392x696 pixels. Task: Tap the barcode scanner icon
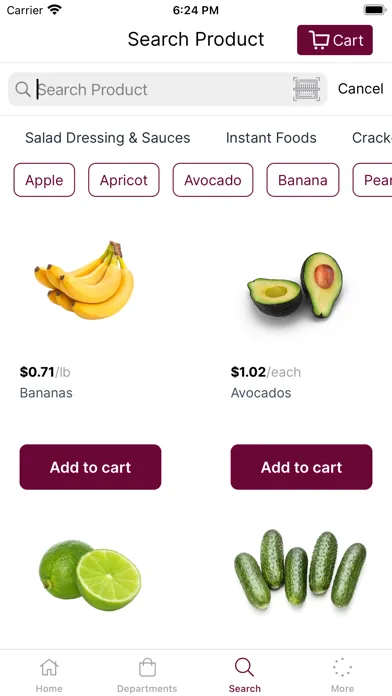[306, 89]
